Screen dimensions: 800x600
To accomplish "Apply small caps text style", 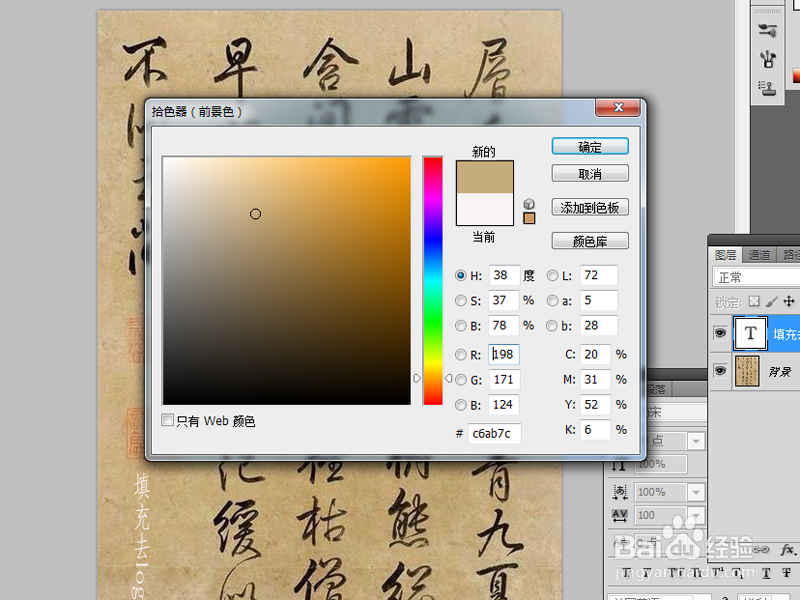I will [x=697, y=573].
